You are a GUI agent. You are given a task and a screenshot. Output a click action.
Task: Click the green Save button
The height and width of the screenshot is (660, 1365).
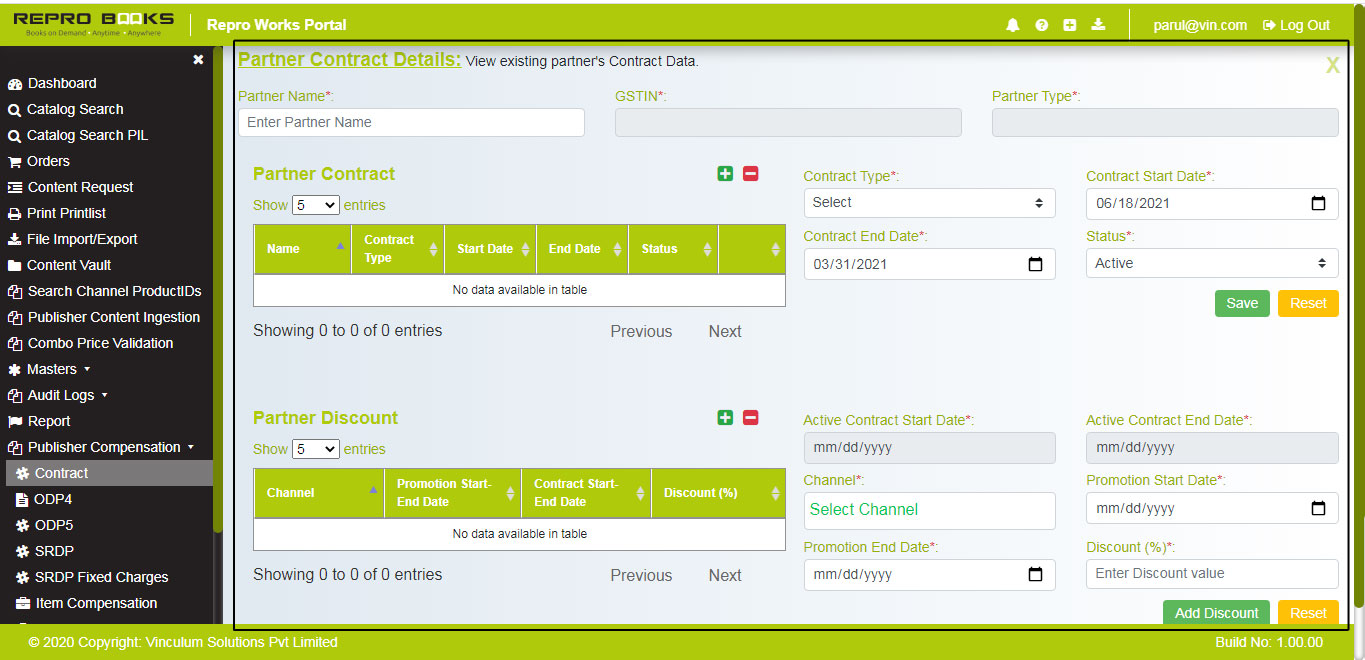tap(1242, 303)
